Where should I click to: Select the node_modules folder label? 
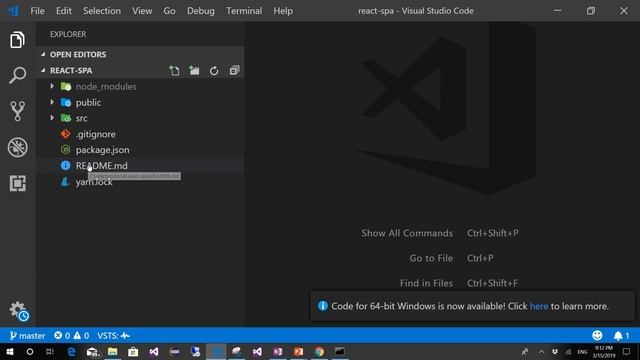[106, 87]
